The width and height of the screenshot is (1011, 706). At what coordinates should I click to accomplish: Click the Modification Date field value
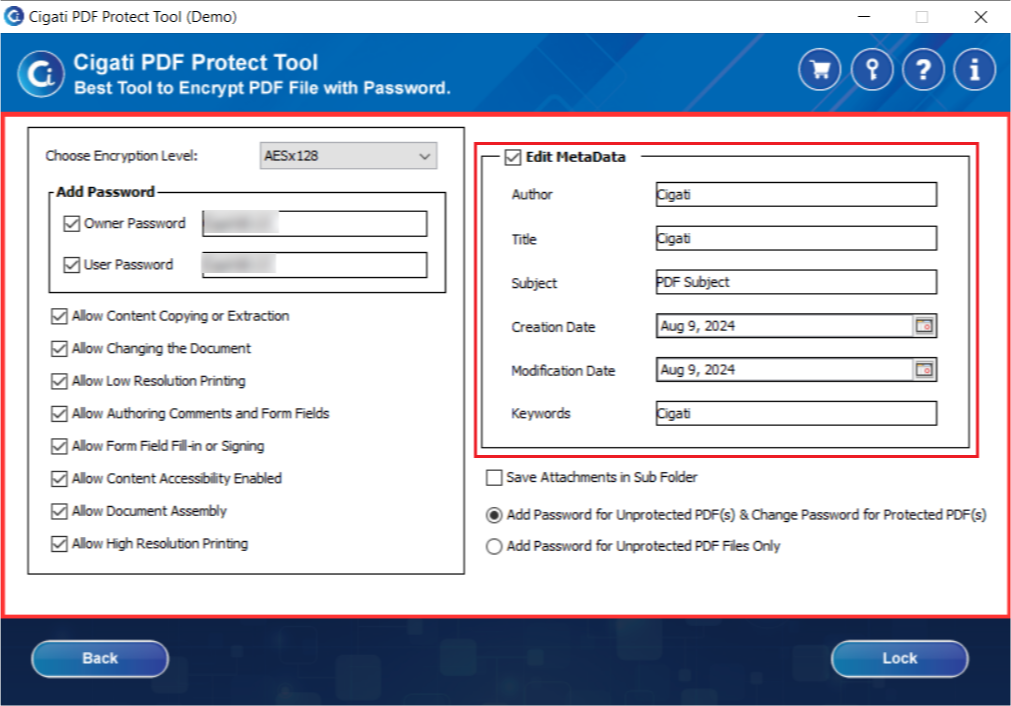785,369
